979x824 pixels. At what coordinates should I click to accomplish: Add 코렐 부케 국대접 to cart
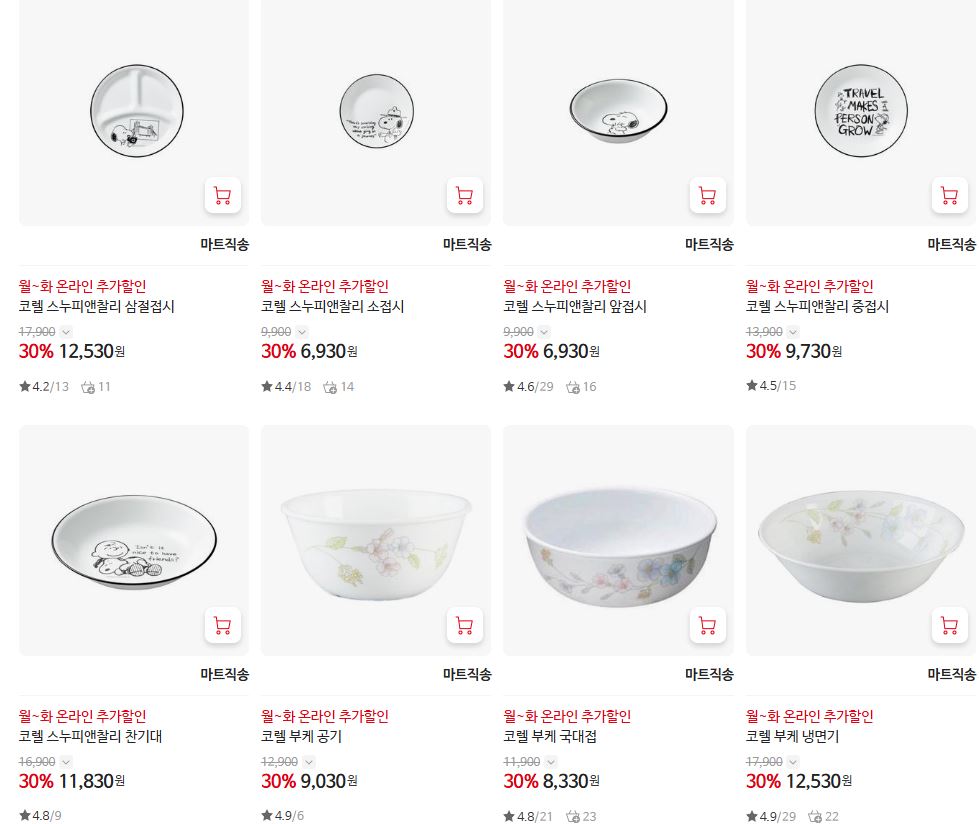pos(707,625)
